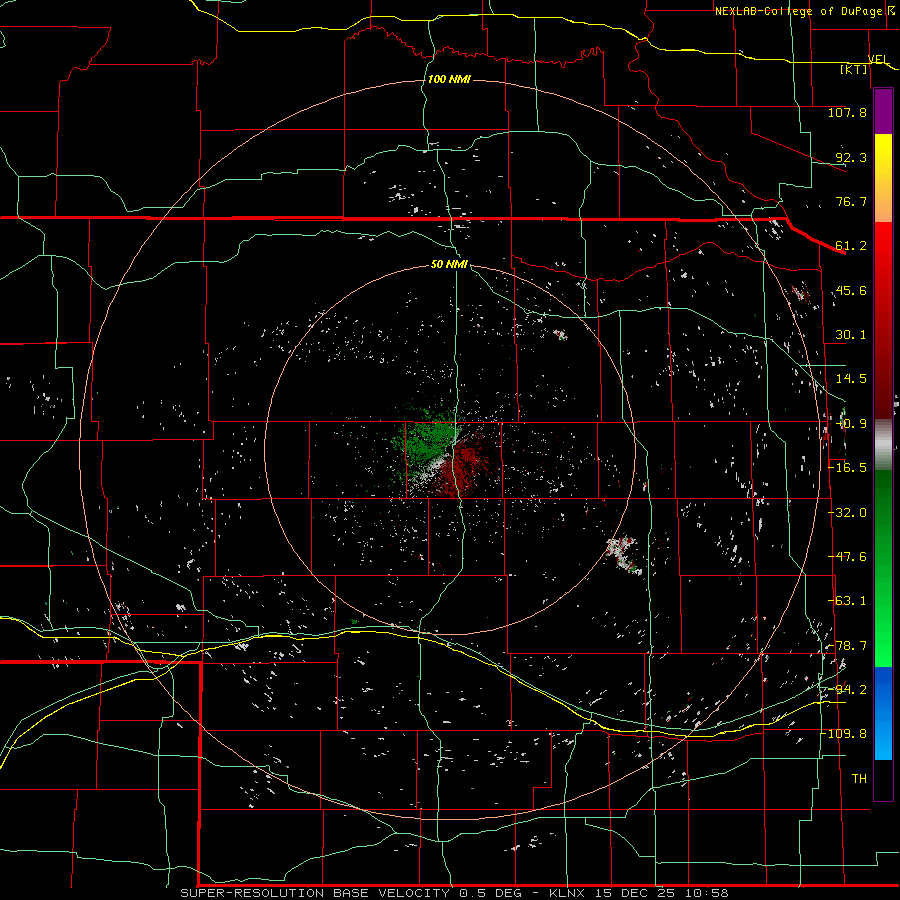900x900 pixels.
Task: Click the yellow segment of velocity colorbar
Action: (x=883, y=178)
